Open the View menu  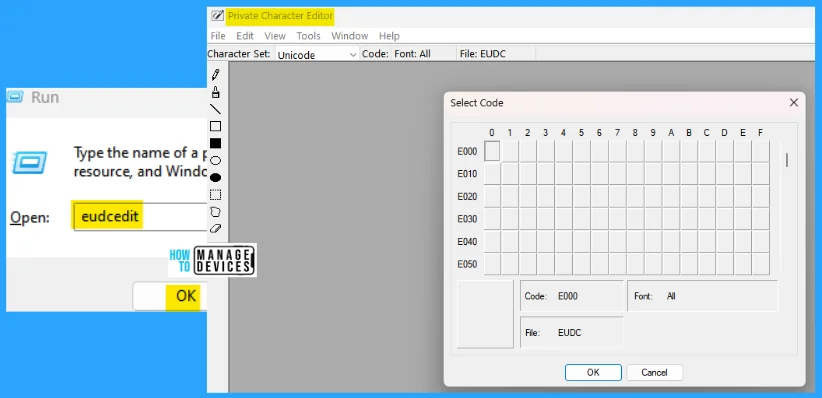[x=275, y=36]
